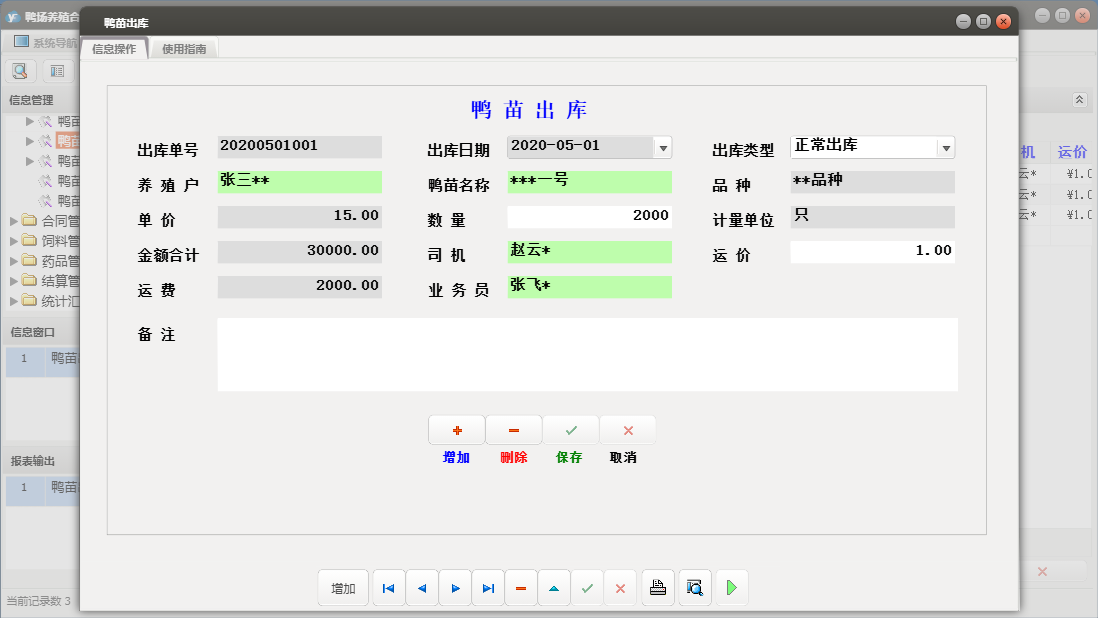Open print preview from the bottom toolbar
The height and width of the screenshot is (618, 1098).
(694, 588)
